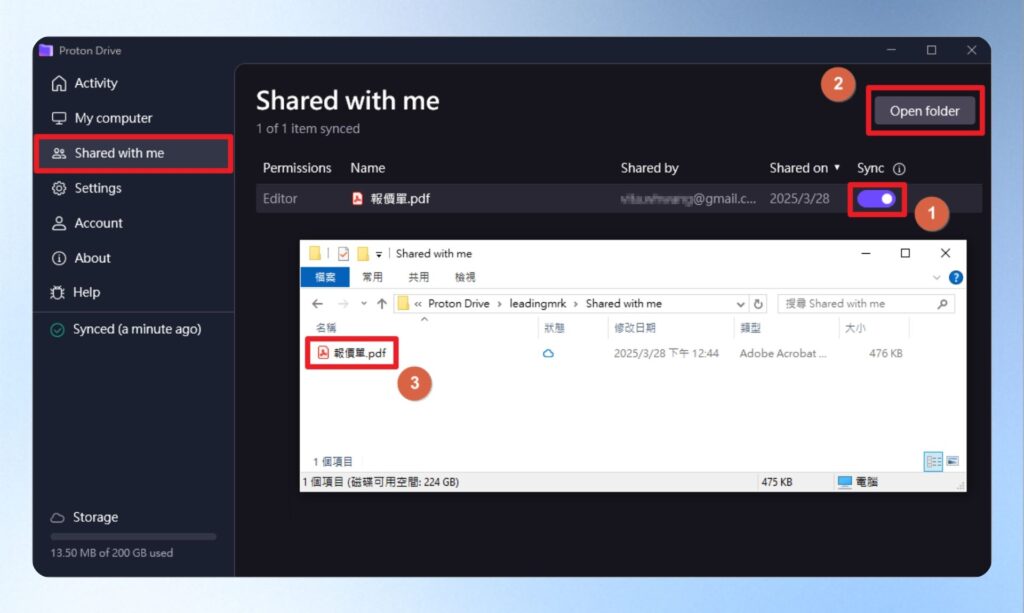
Task: Click the Sync info icon
Action: point(899,169)
